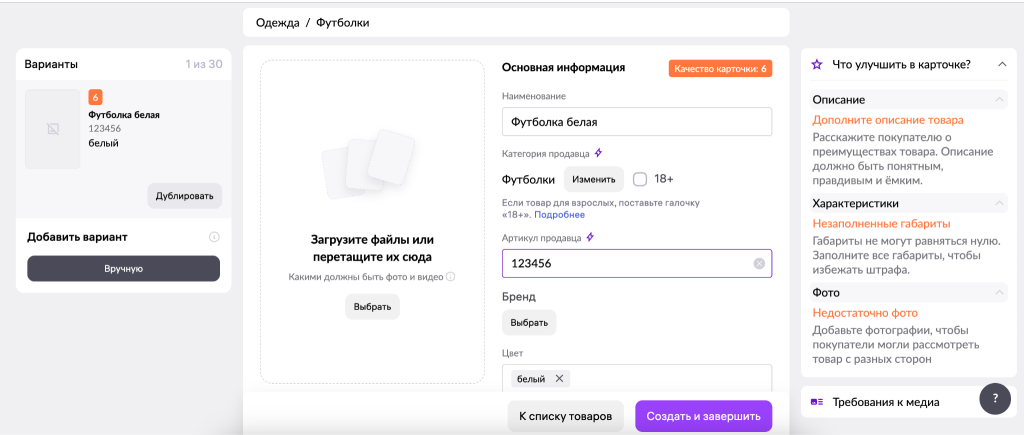Click the orange quality badge 6 in variant card
The height and width of the screenshot is (435, 1024).
[x=95, y=98]
